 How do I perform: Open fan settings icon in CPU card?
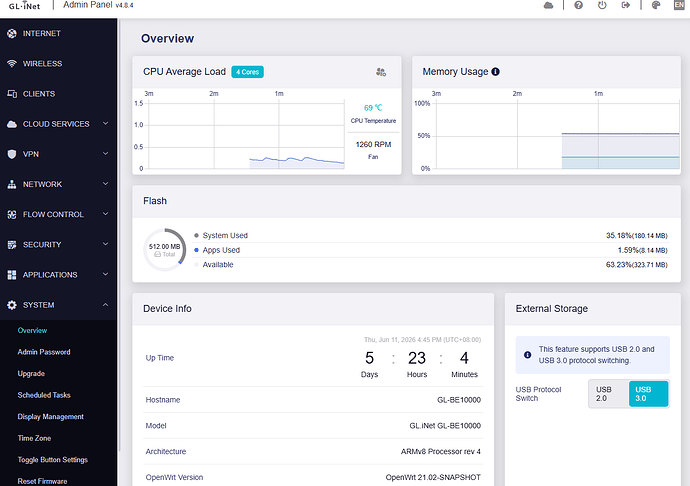381,72
